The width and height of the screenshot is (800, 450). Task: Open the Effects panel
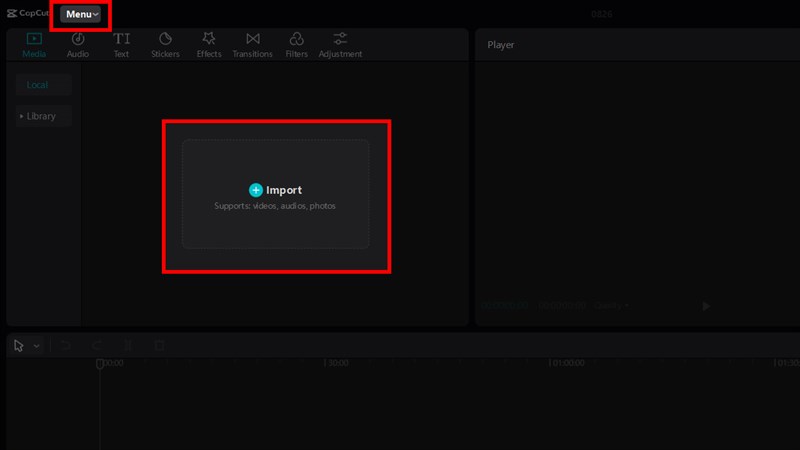tap(209, 44)
